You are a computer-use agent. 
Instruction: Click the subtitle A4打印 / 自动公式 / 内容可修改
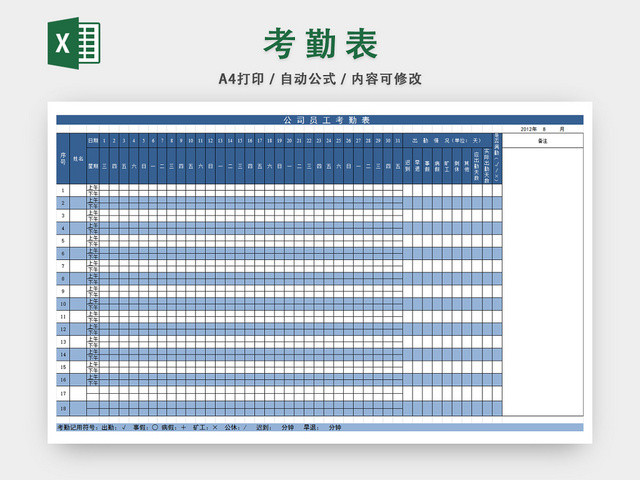point(320,79)
